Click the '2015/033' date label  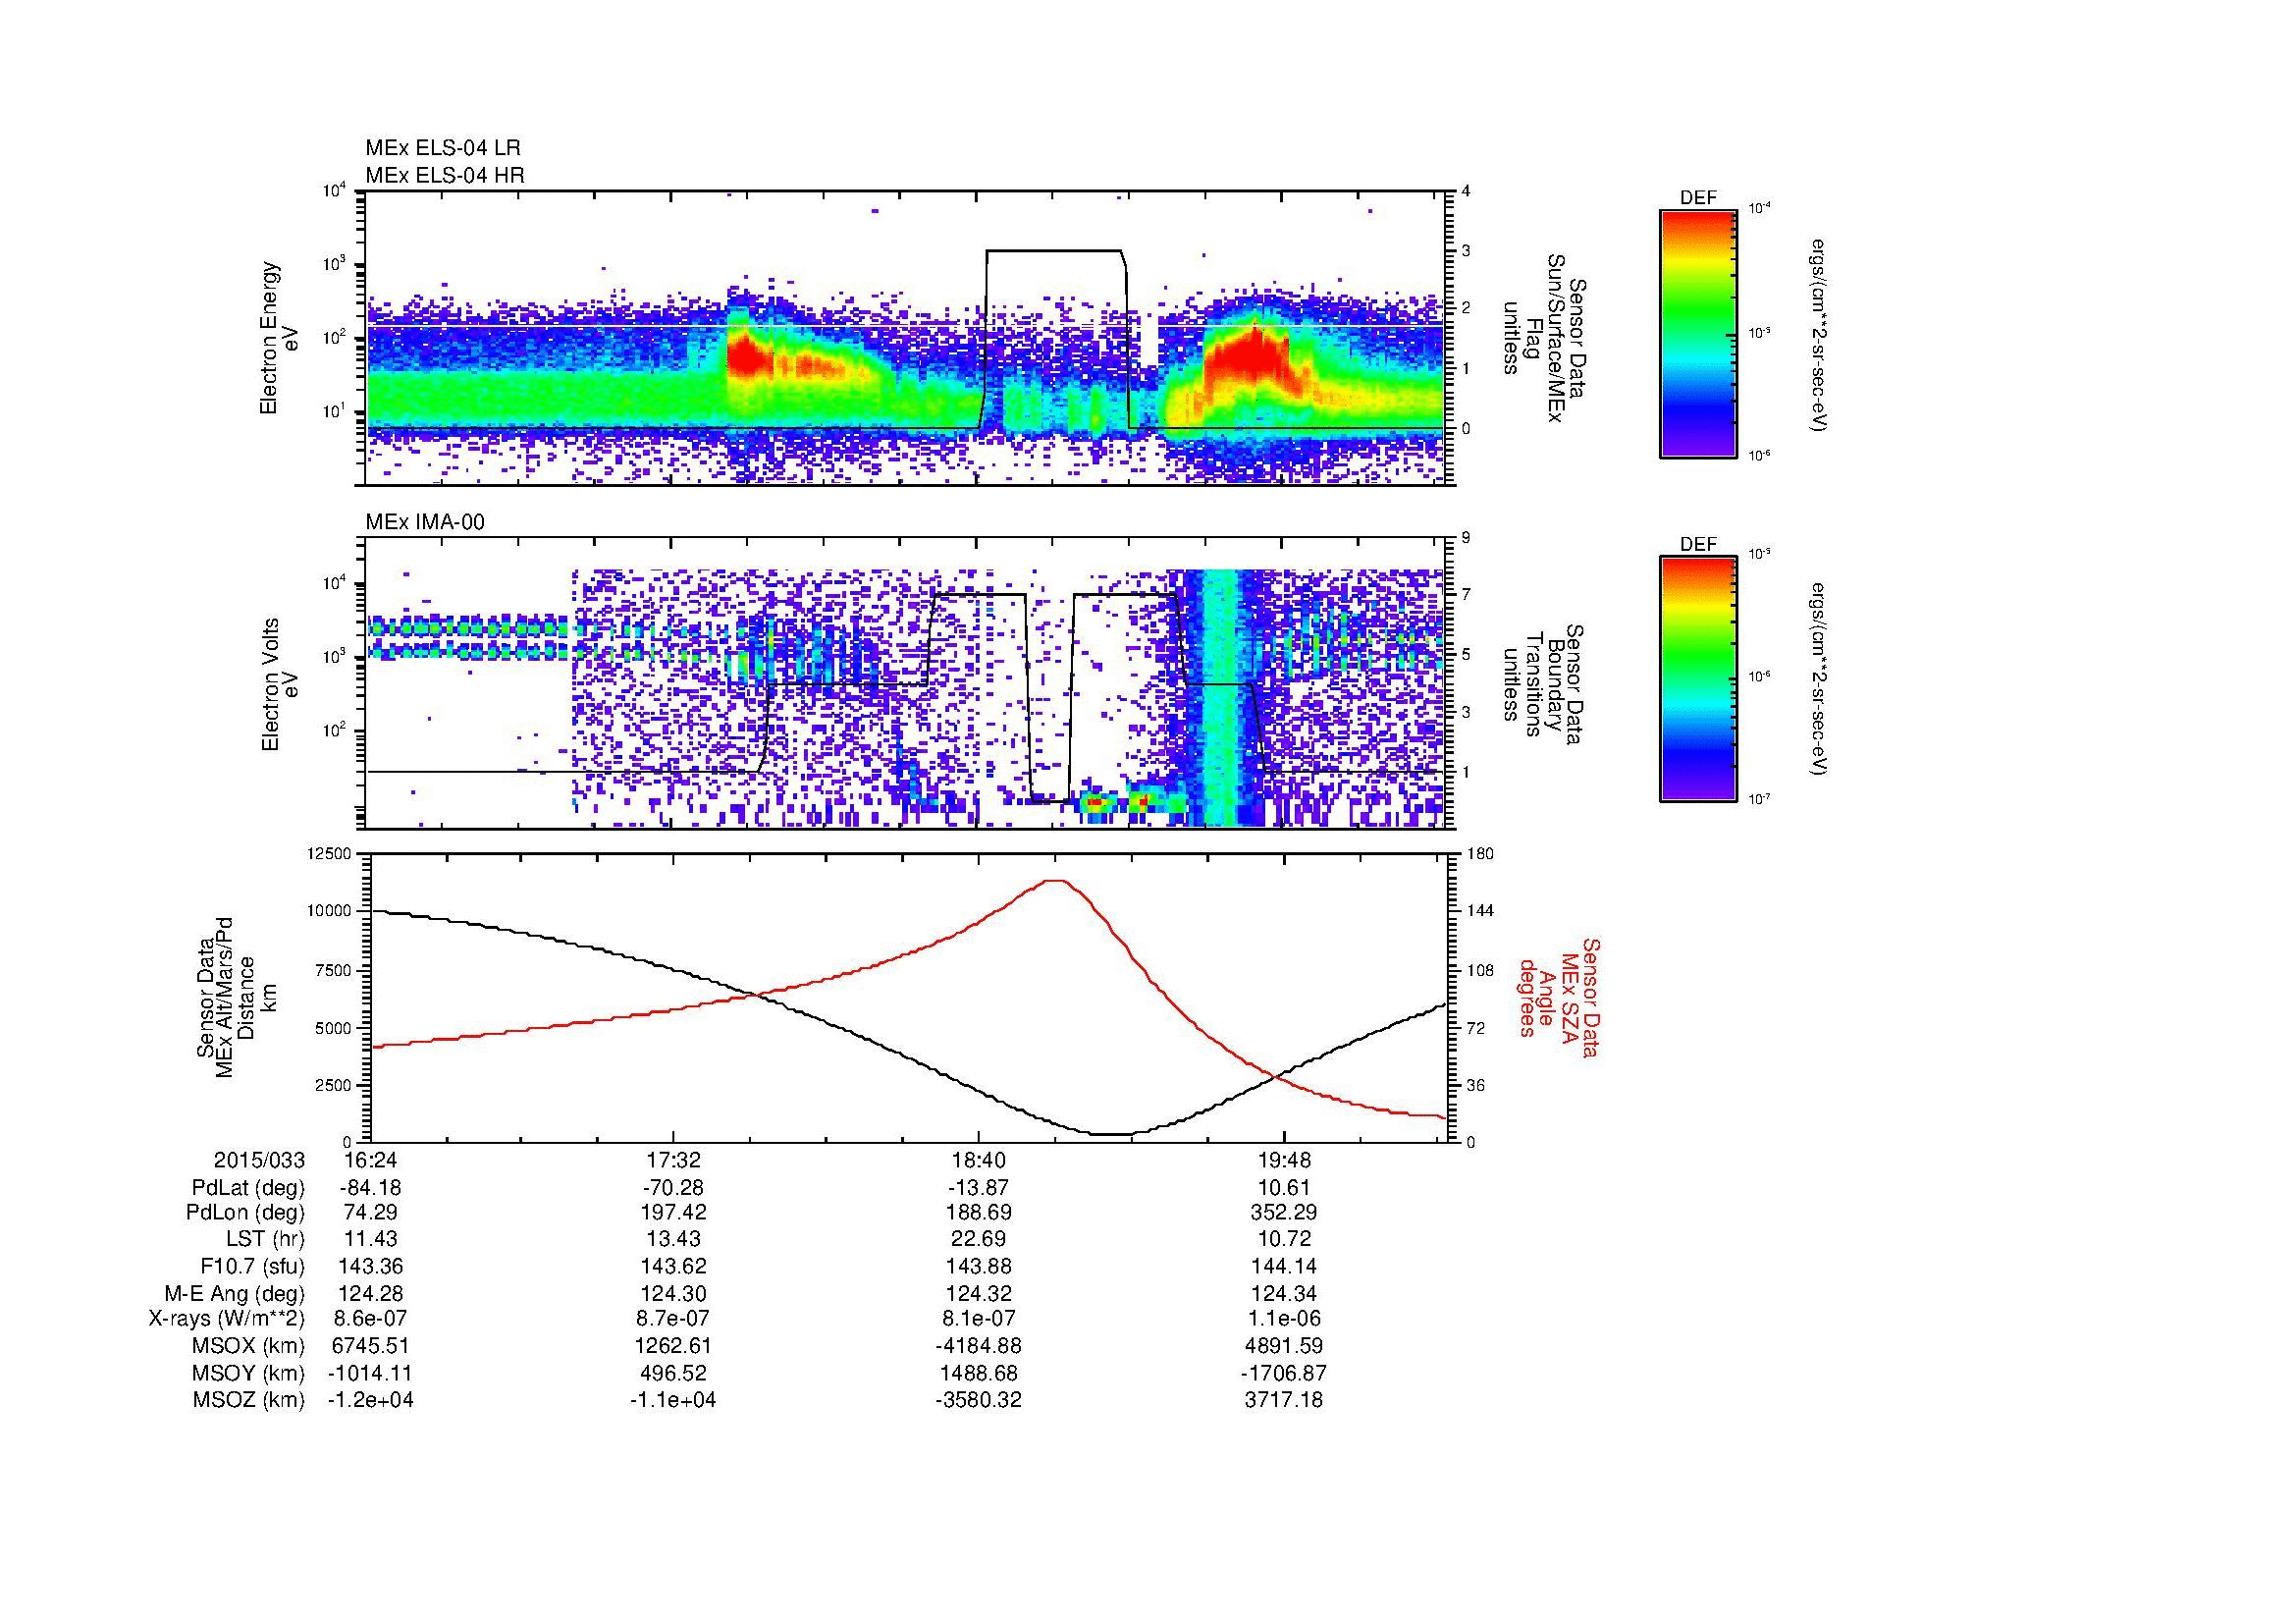[x=259, y=1161]
